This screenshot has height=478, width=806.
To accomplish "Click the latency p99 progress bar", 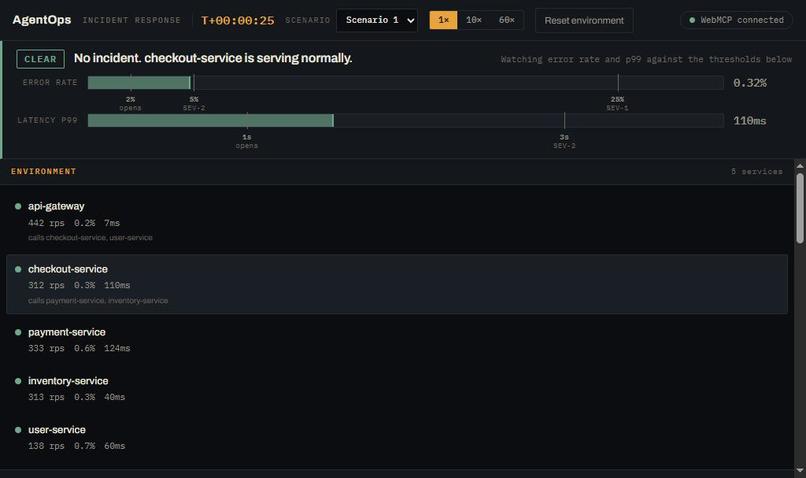I will 406,120.
